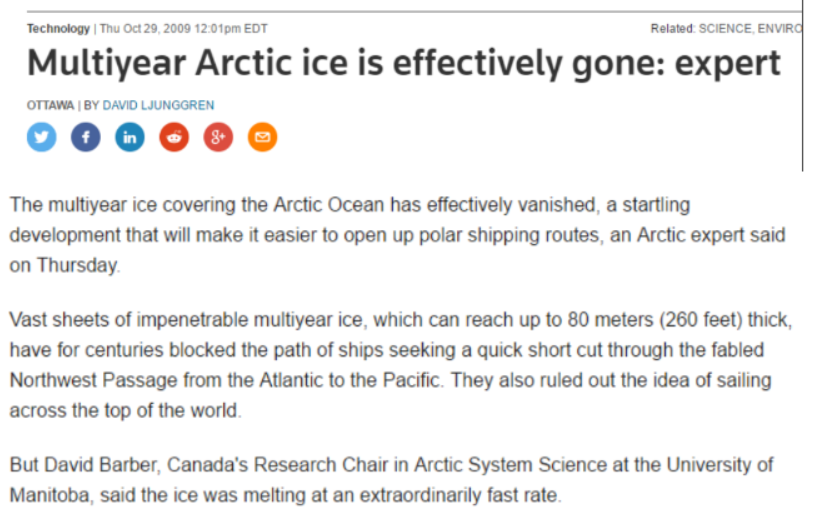821x514 pixels.
Task: Open the Technology section link
Action: point(58,28)
